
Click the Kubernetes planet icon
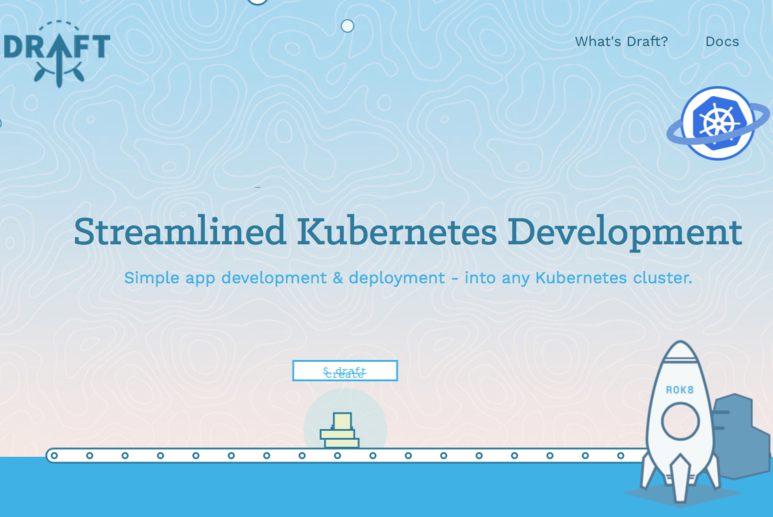coord(718,123)
